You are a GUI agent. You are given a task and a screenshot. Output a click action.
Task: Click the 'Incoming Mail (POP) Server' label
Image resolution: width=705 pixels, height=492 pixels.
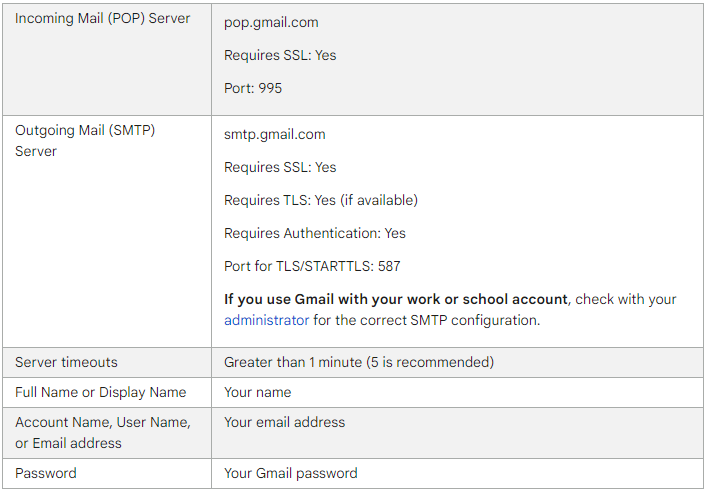103,18
